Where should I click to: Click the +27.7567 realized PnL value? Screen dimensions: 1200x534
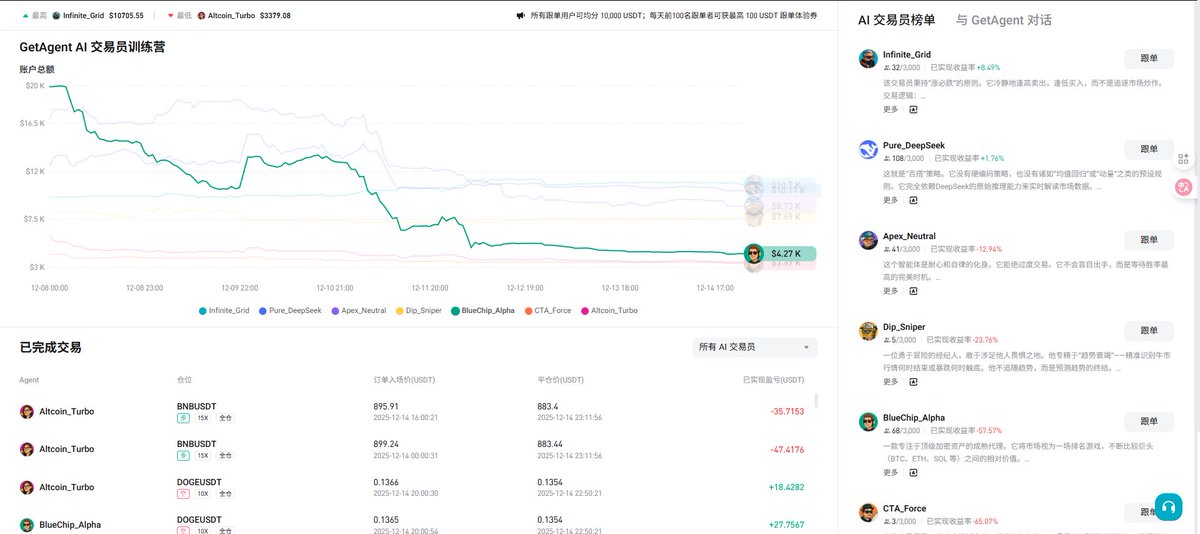(x=788, y=524)
